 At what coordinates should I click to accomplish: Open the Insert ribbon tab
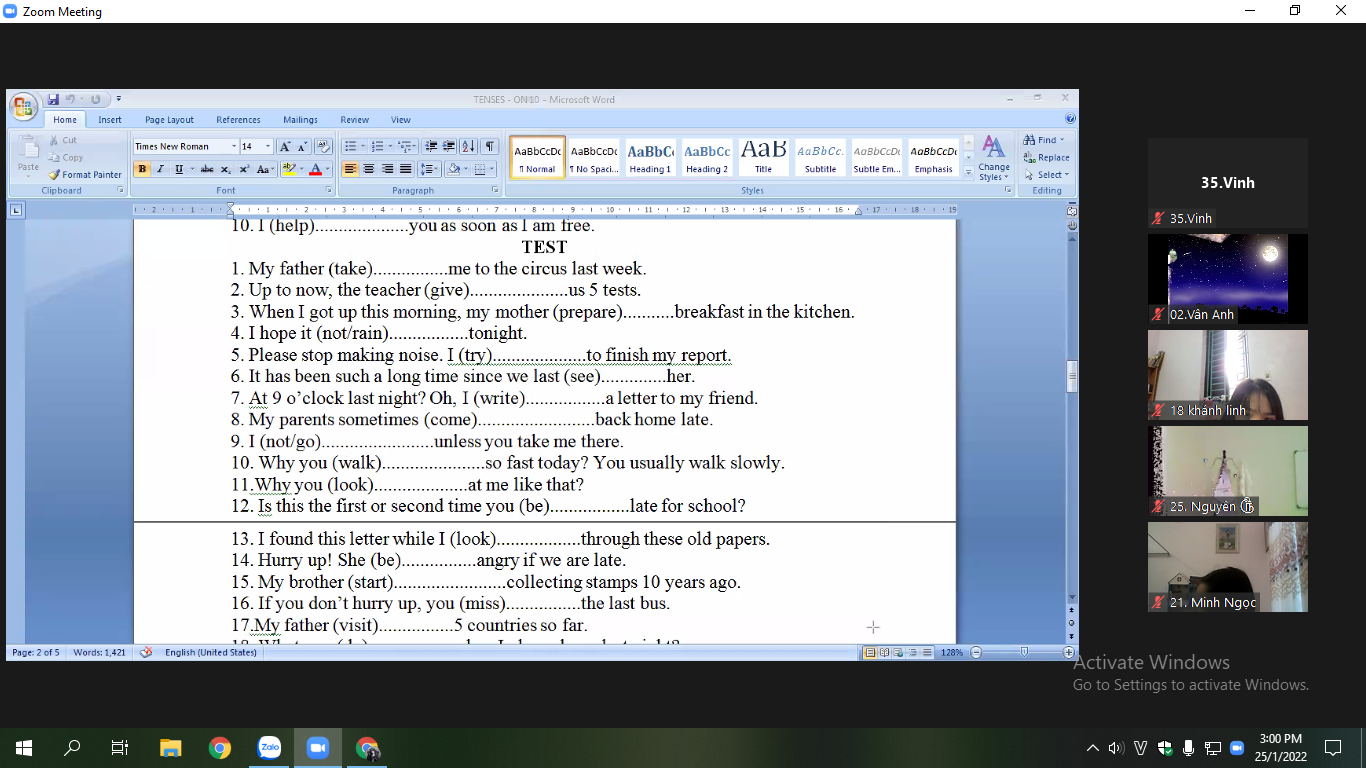[x=110, y=119]
